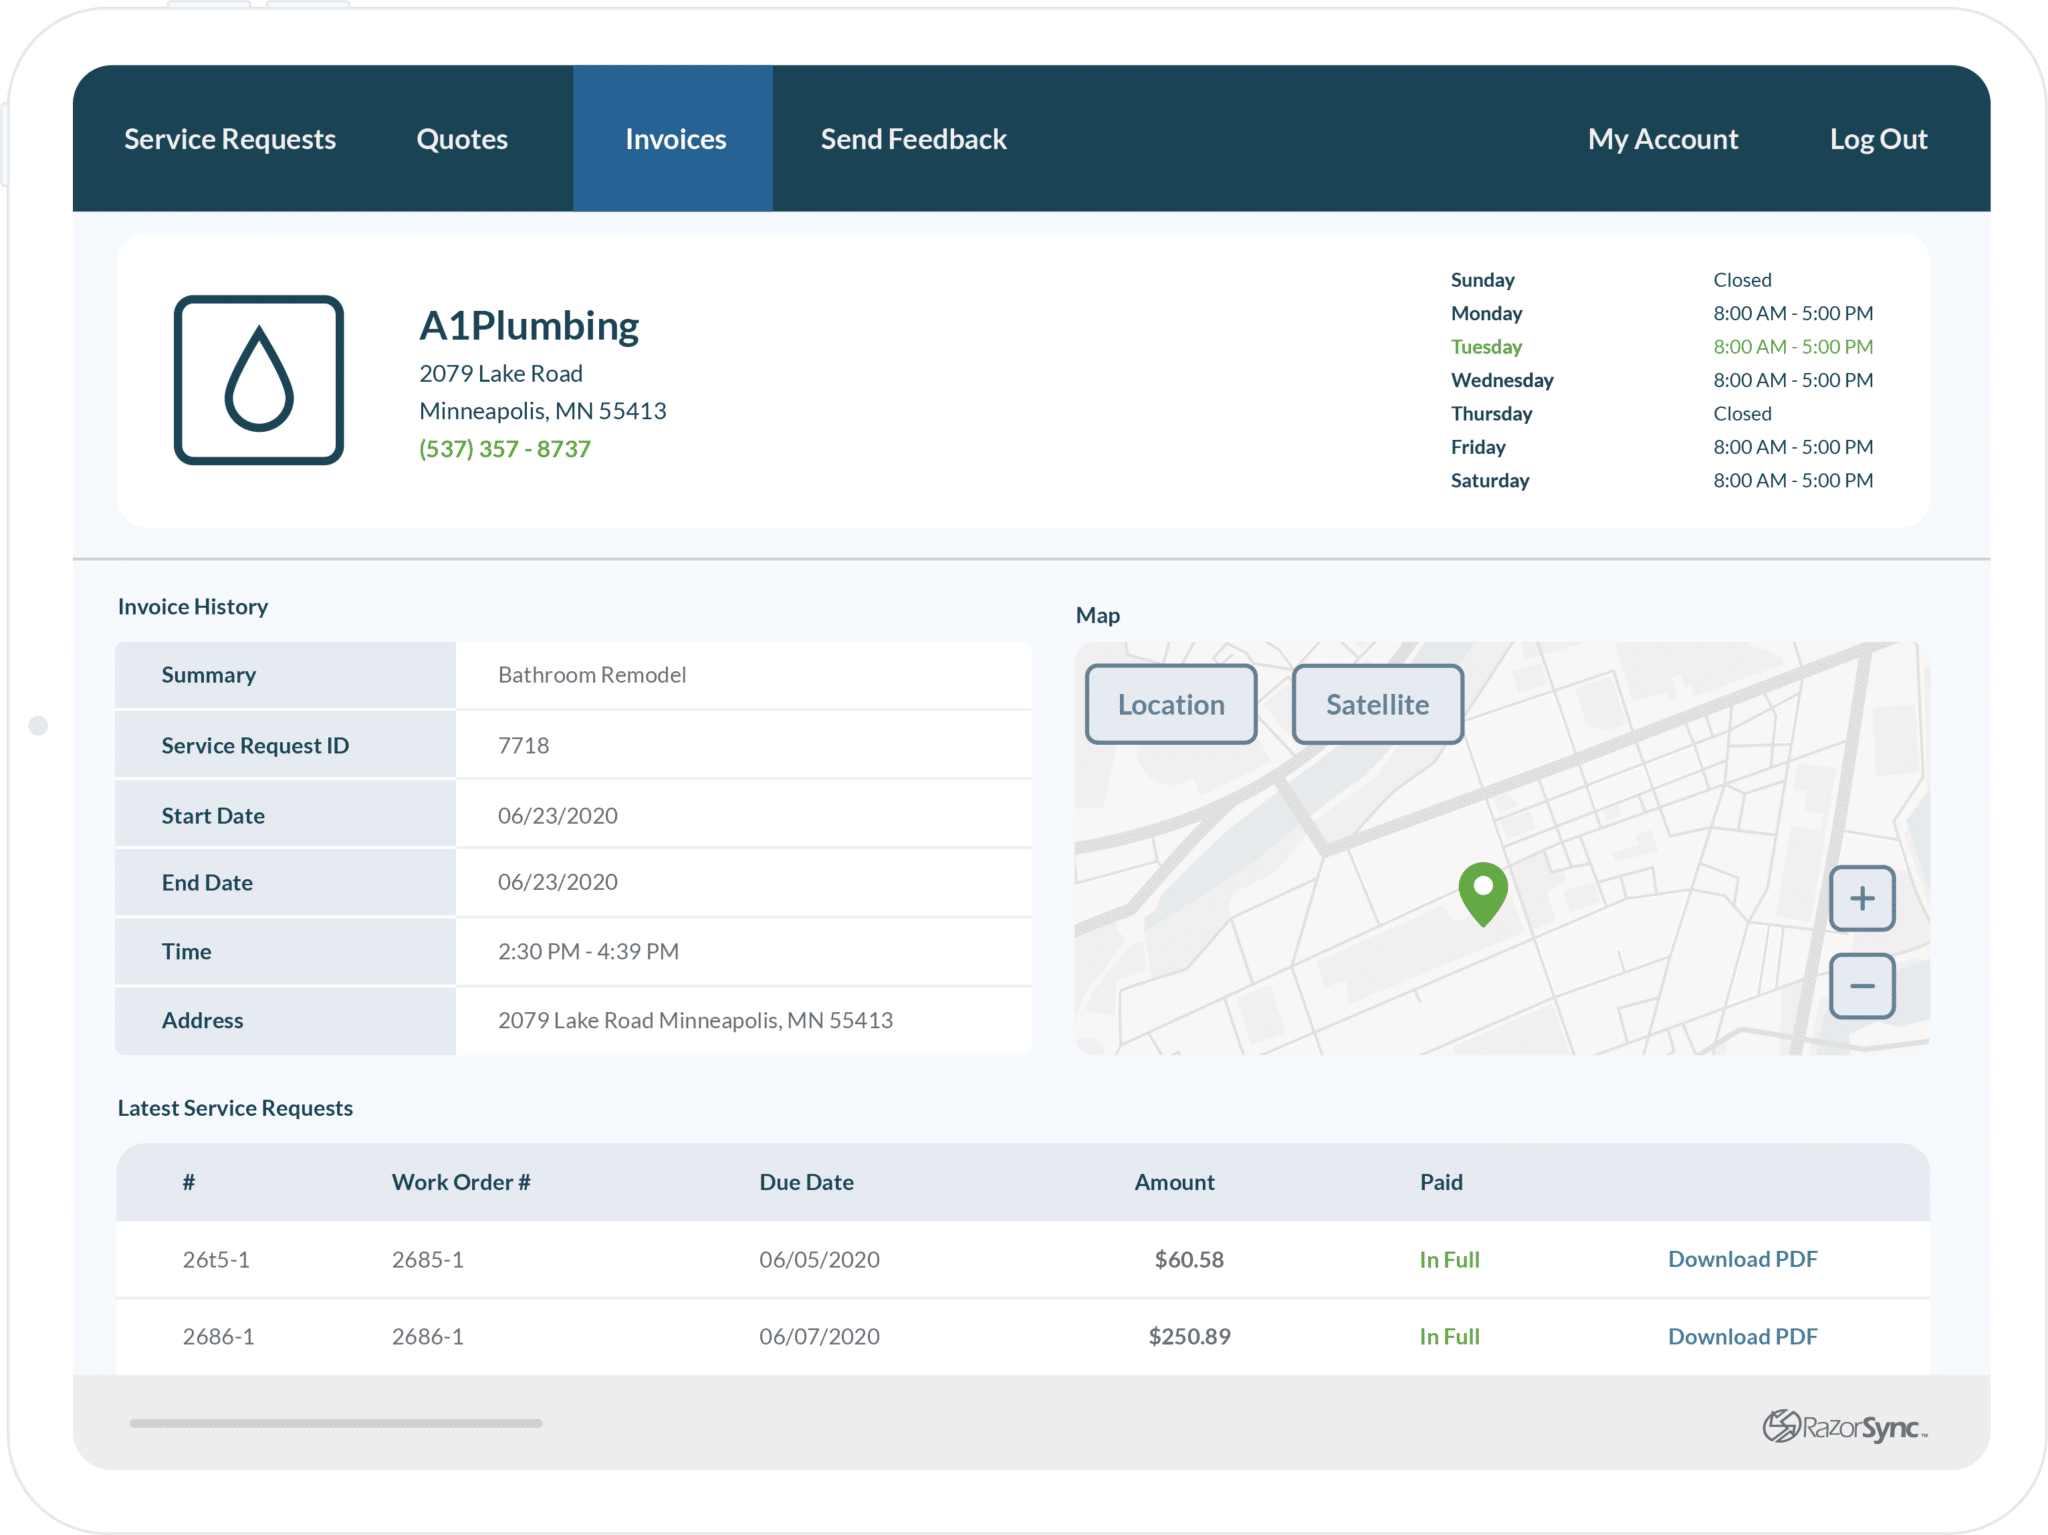Zoom out on the map with minus icon
The width and height of the screenshot is (2048, 1535).
coord(1862,985)
